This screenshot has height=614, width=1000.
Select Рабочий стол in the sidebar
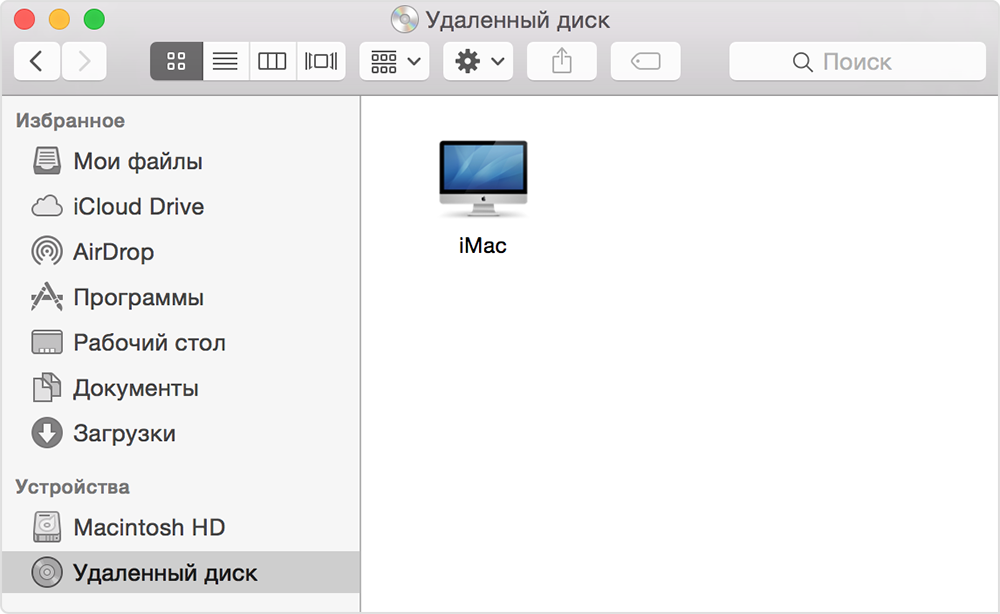[x=149, y=343]
